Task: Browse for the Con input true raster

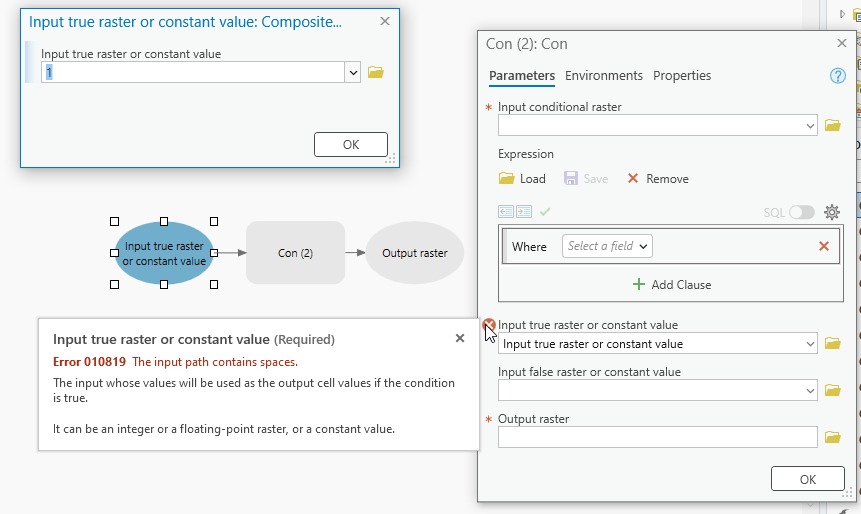Action: click(x=832, y=344)
